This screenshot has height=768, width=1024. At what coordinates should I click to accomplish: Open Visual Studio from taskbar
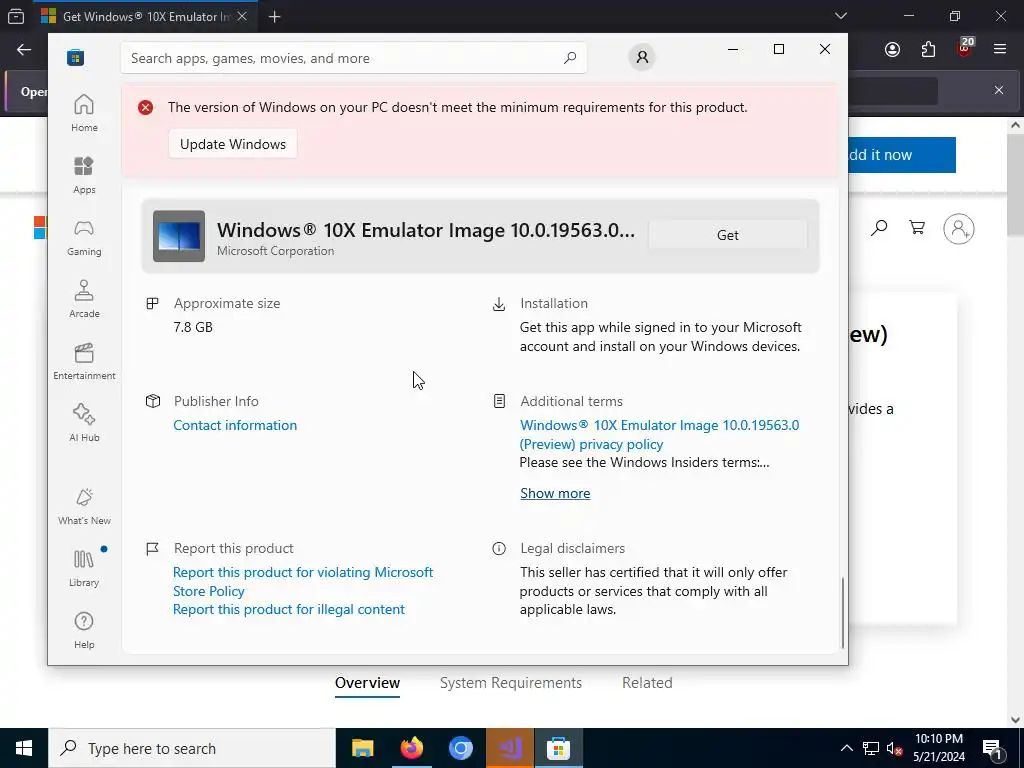coord(510,748)
